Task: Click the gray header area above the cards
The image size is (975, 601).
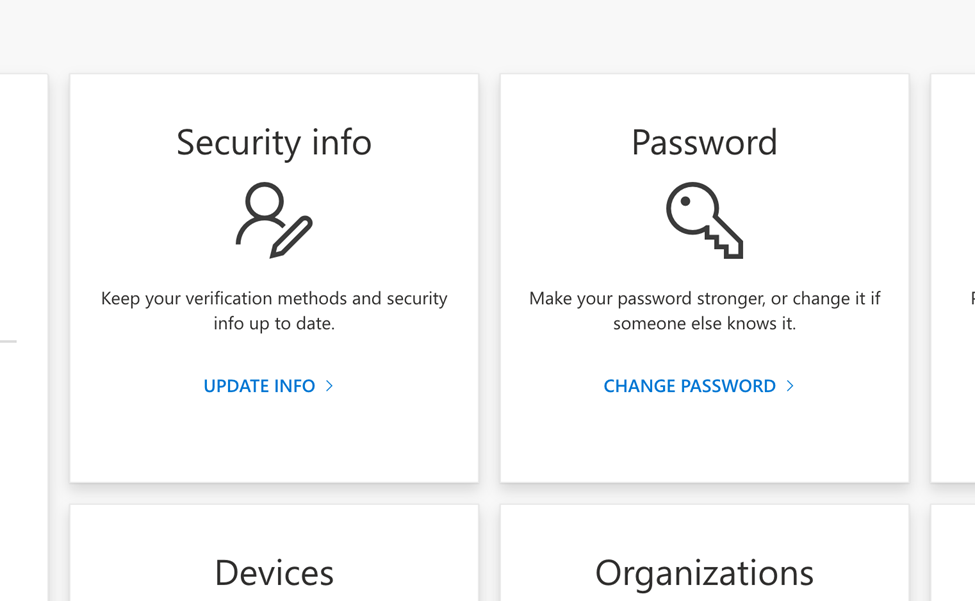Action: (x=487, y=35)
